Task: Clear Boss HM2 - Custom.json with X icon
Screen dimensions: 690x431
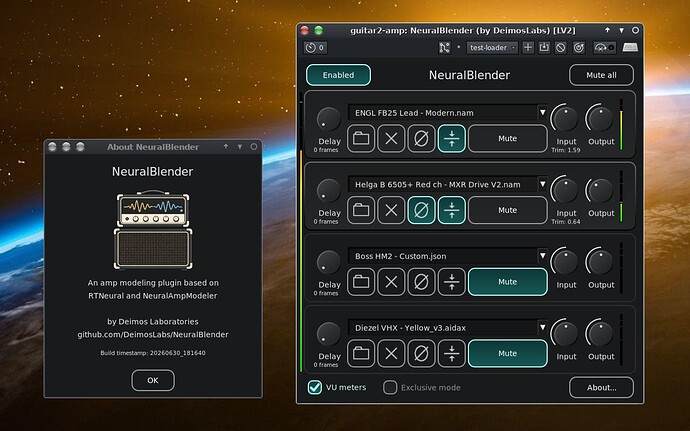Action: click(x=391, y=282)
